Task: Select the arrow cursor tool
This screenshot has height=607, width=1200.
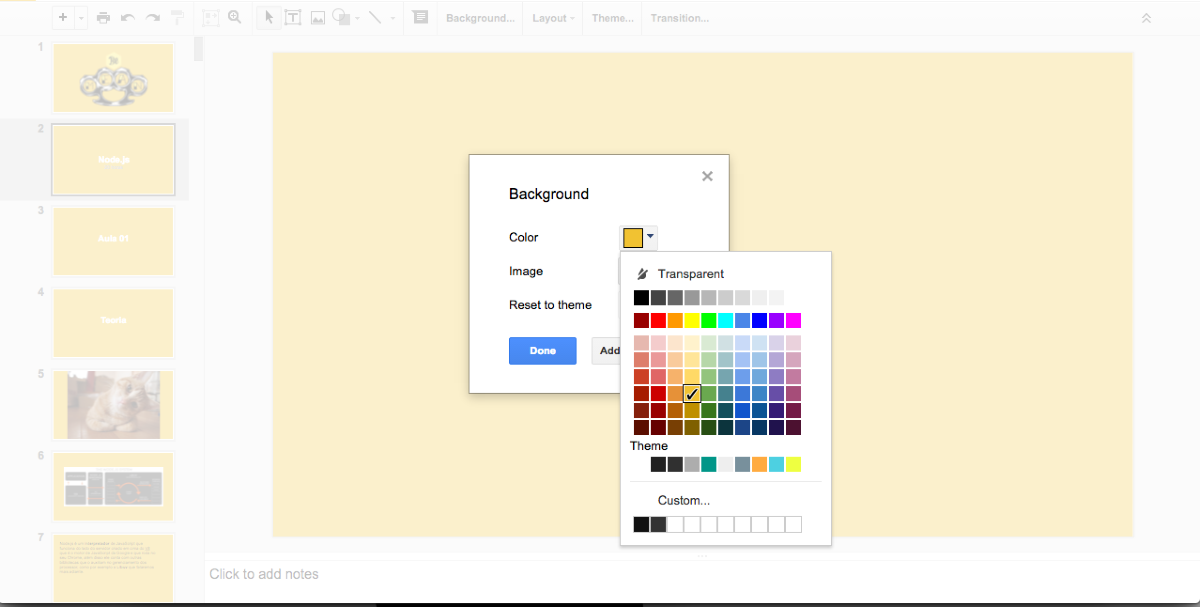Action: point(268,17)
